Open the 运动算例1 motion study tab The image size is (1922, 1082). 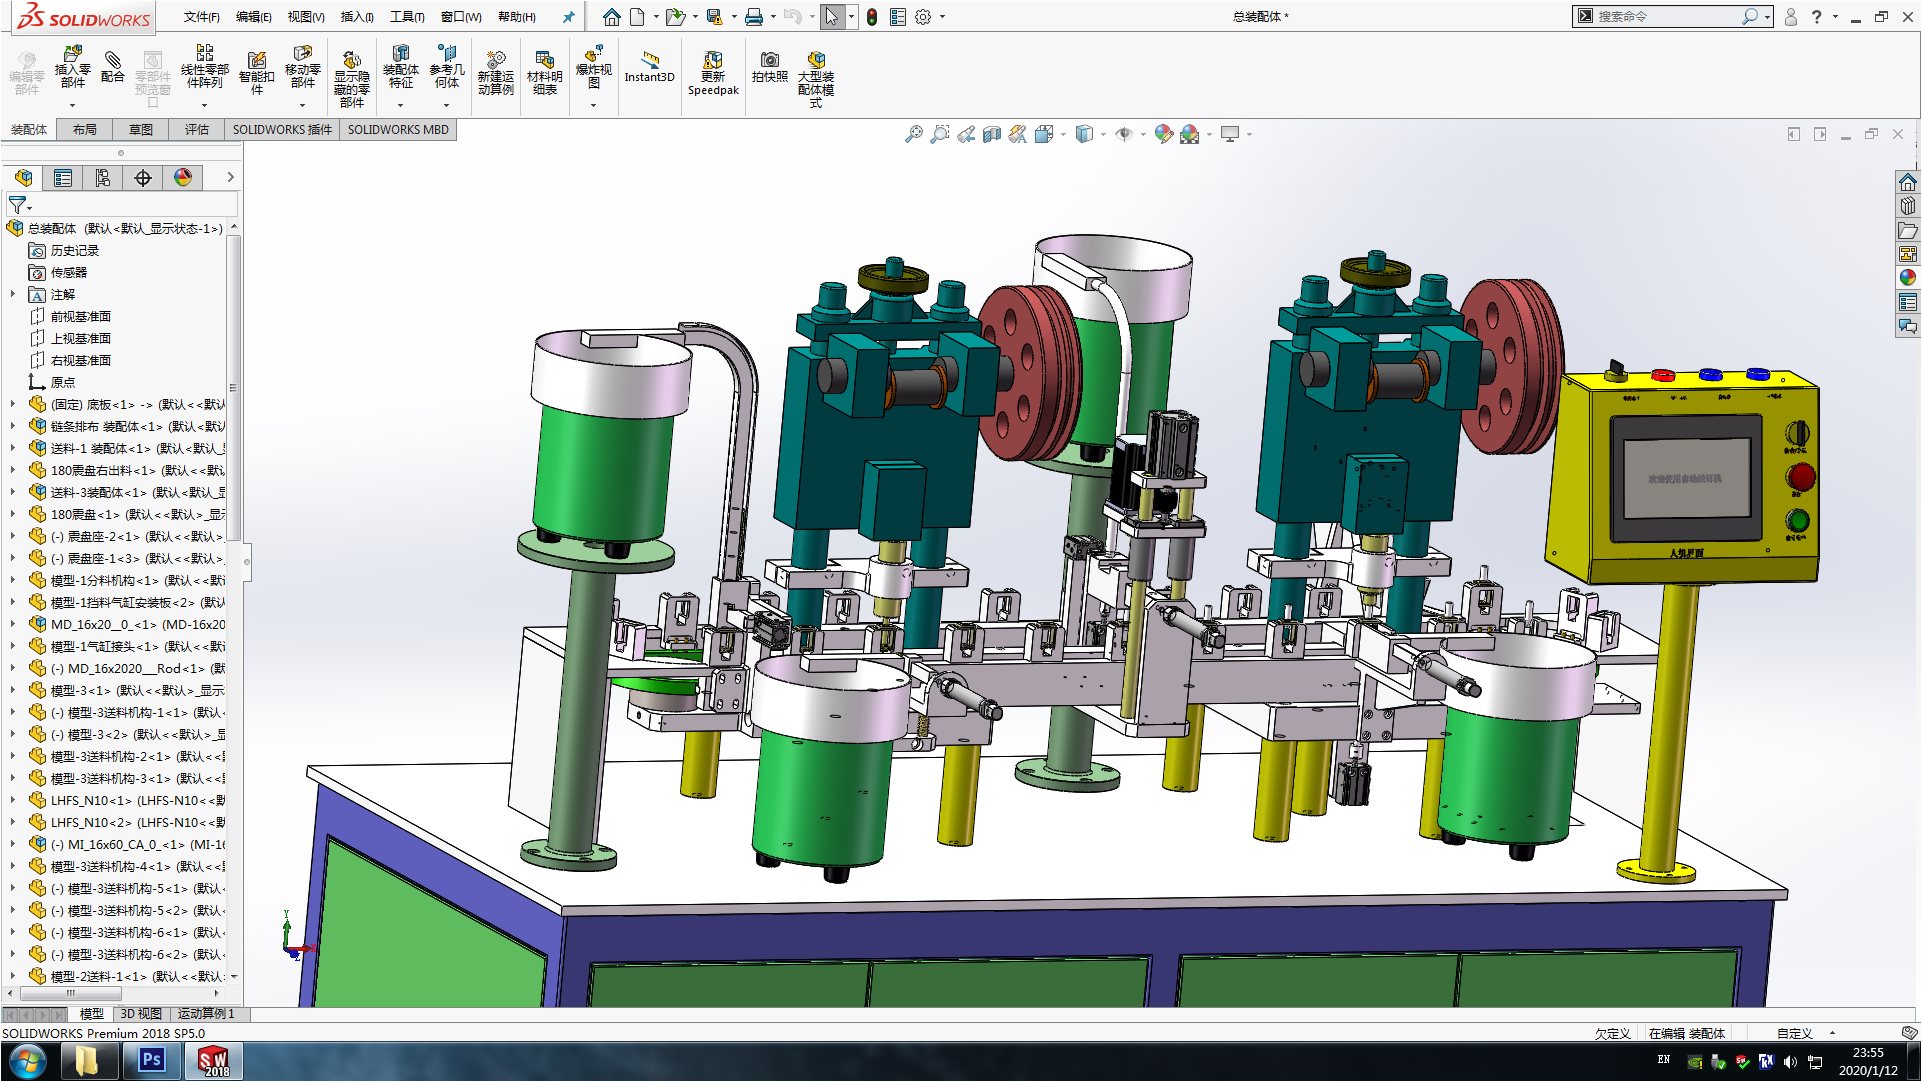tap(205, 1014)
